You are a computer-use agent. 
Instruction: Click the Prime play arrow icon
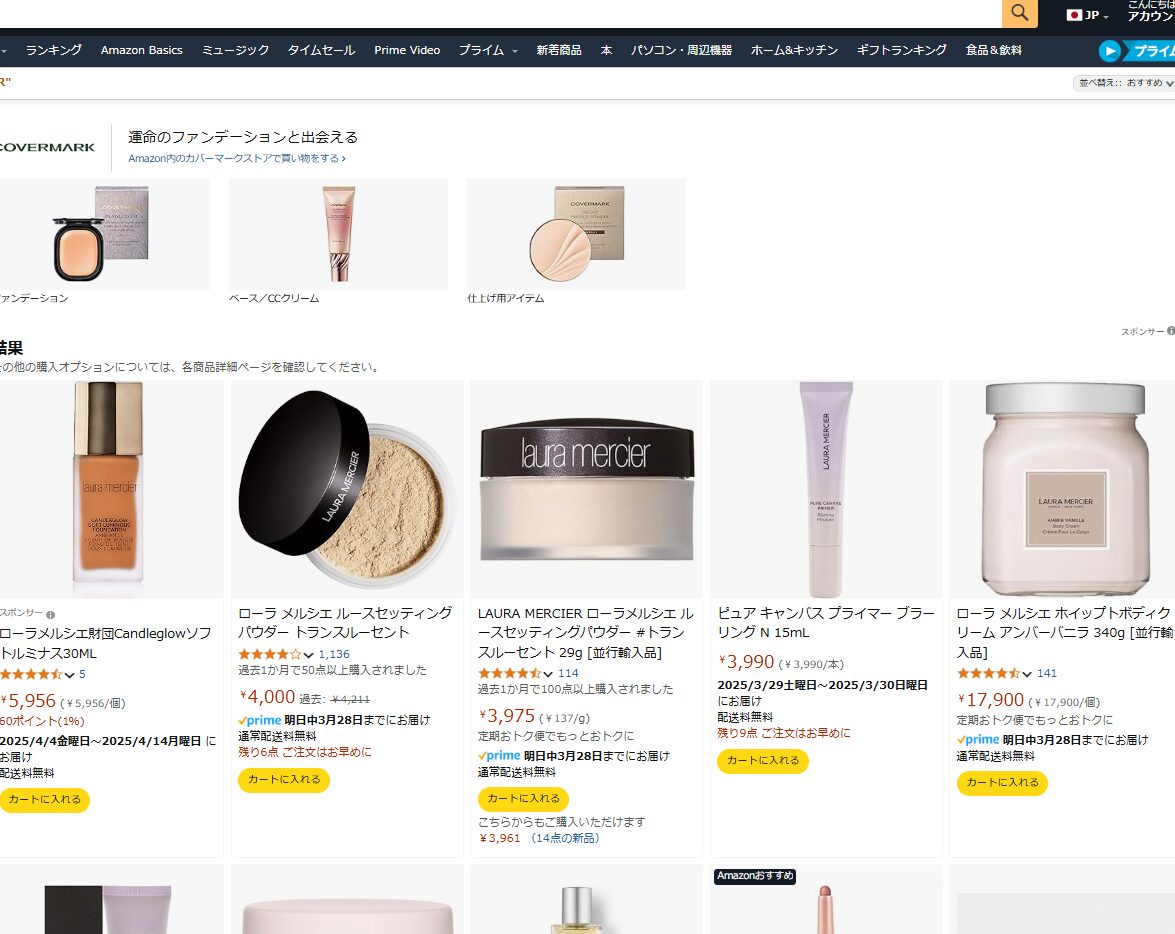coord(1109,50)
